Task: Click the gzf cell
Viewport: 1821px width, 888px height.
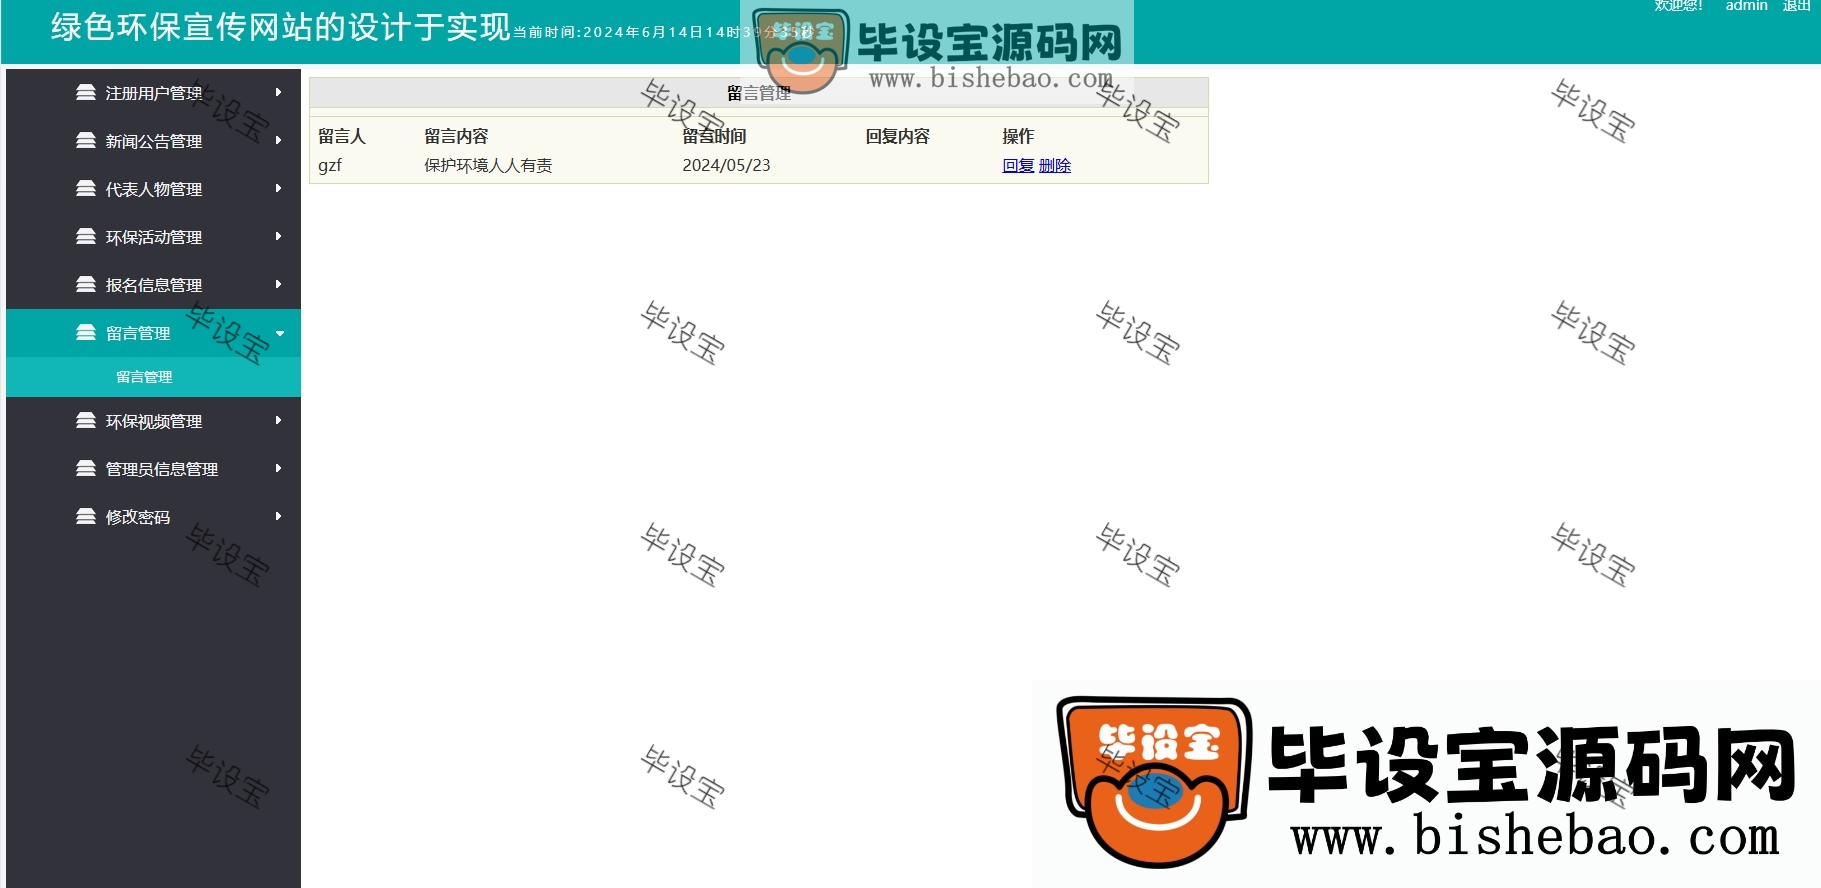Action: (330, 166)
